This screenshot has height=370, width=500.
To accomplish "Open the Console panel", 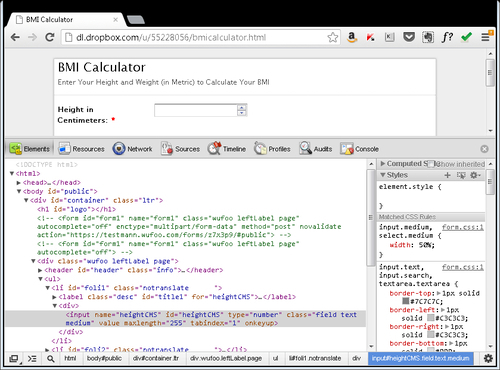I will [359, 149].
